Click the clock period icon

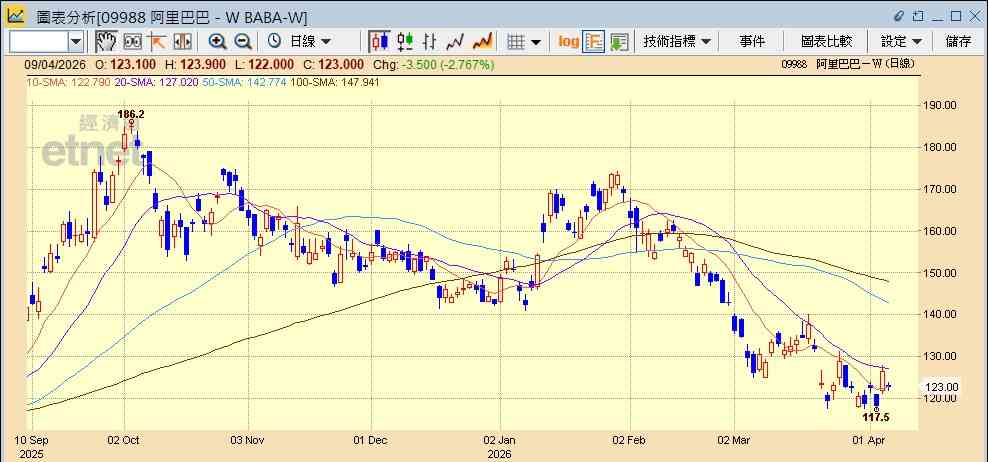pos(274,42)
